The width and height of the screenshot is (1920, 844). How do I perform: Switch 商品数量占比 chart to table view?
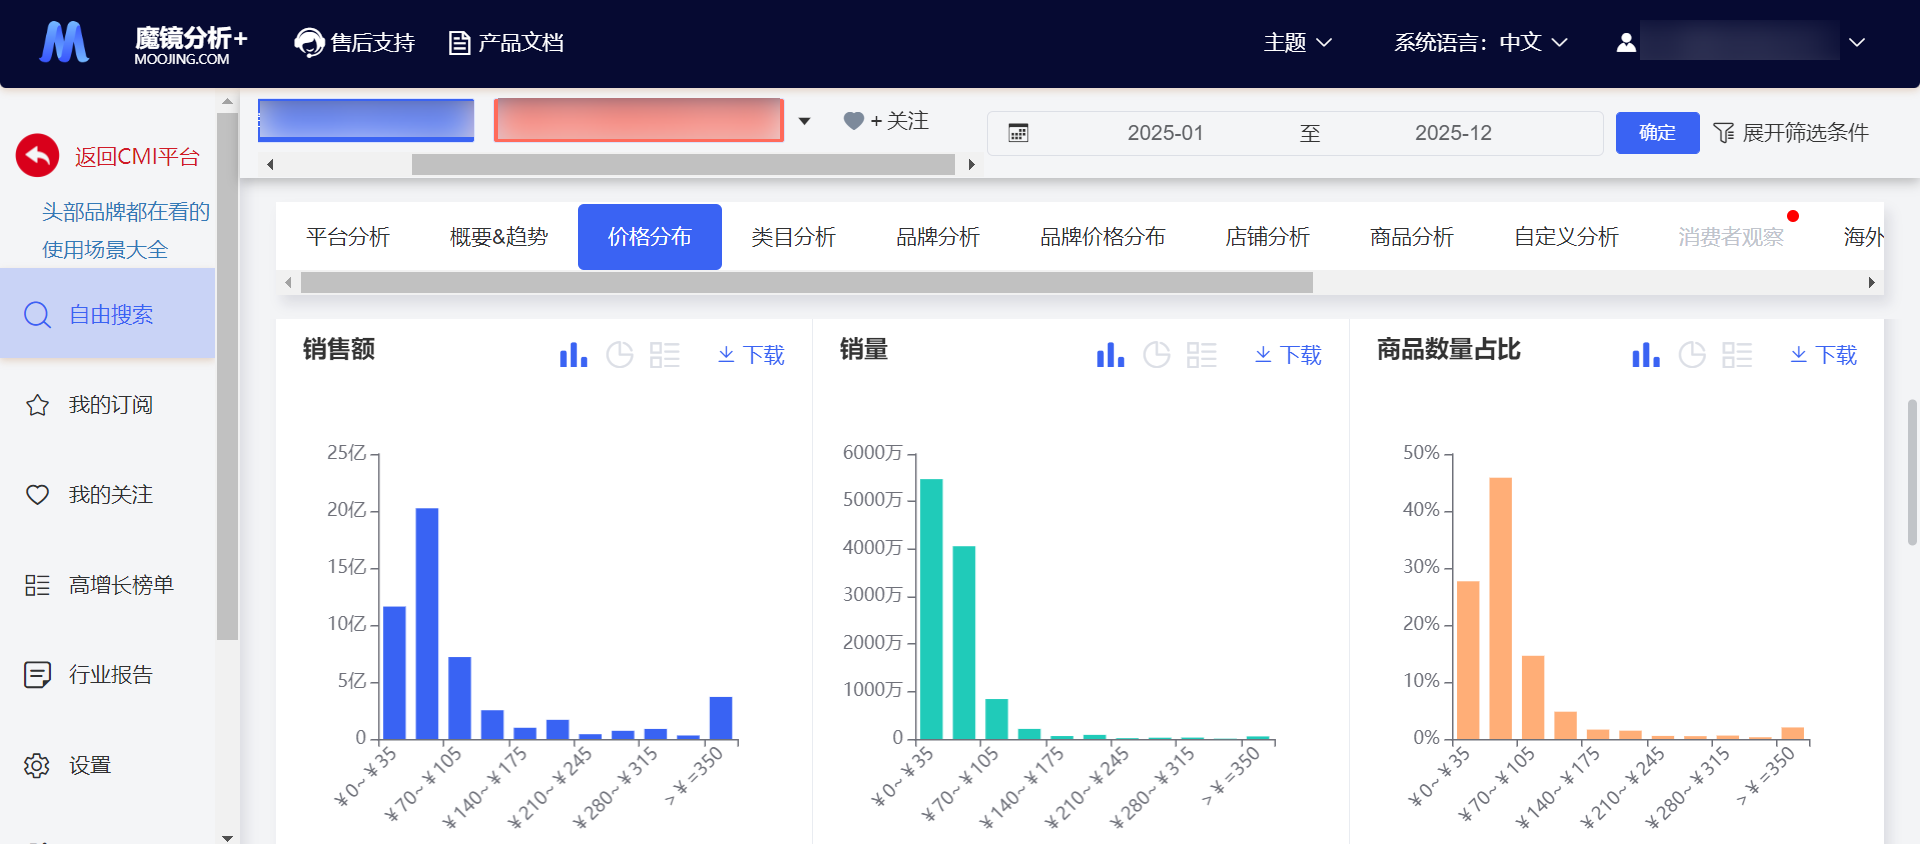pyautogui.click(x=1737, y=355)
